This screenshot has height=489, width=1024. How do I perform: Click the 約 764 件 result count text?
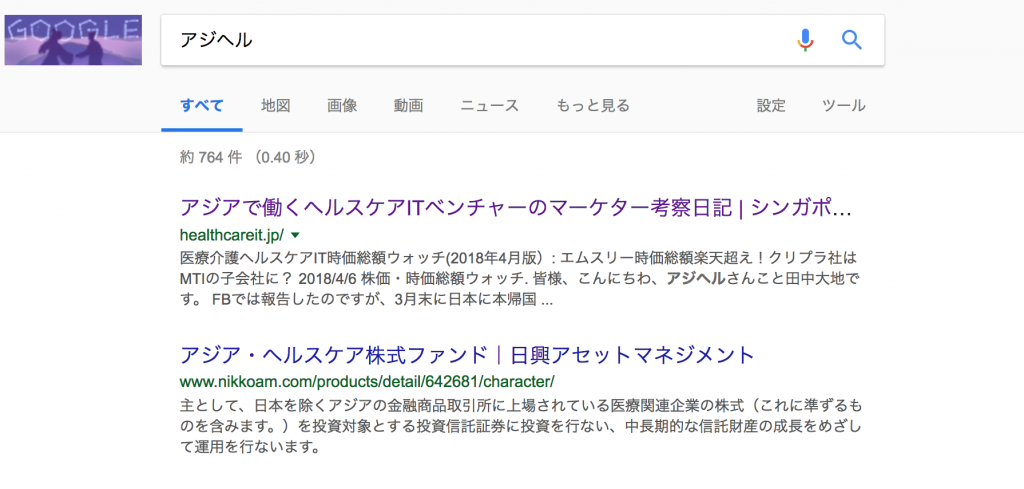(x=248, y=157)
